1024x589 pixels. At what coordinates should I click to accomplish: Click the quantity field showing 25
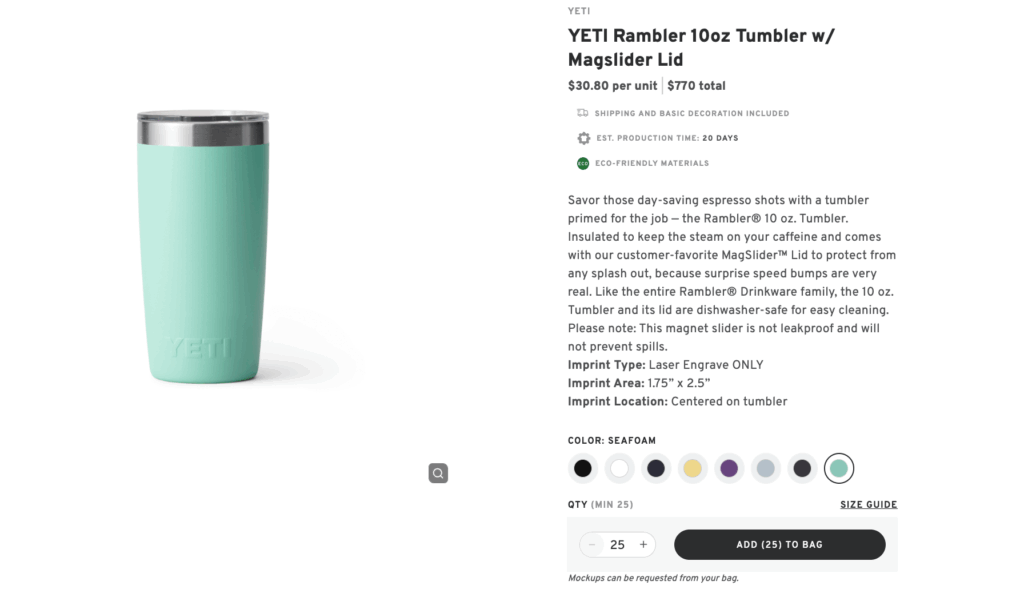617,545
